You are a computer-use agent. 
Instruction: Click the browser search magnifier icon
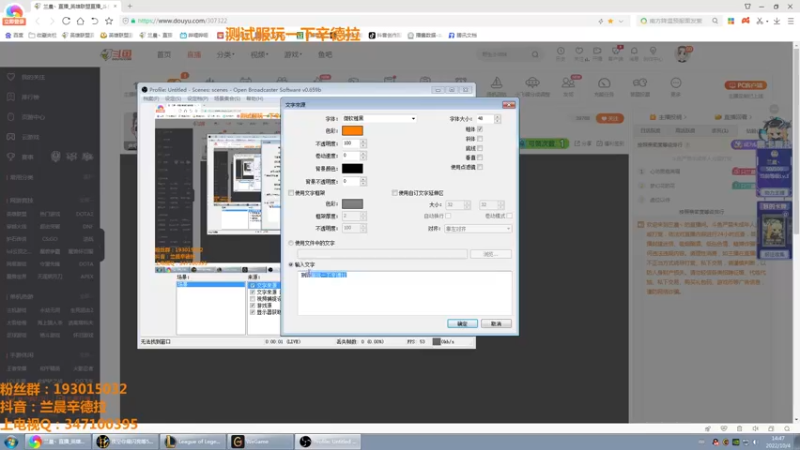coord(715,21)
